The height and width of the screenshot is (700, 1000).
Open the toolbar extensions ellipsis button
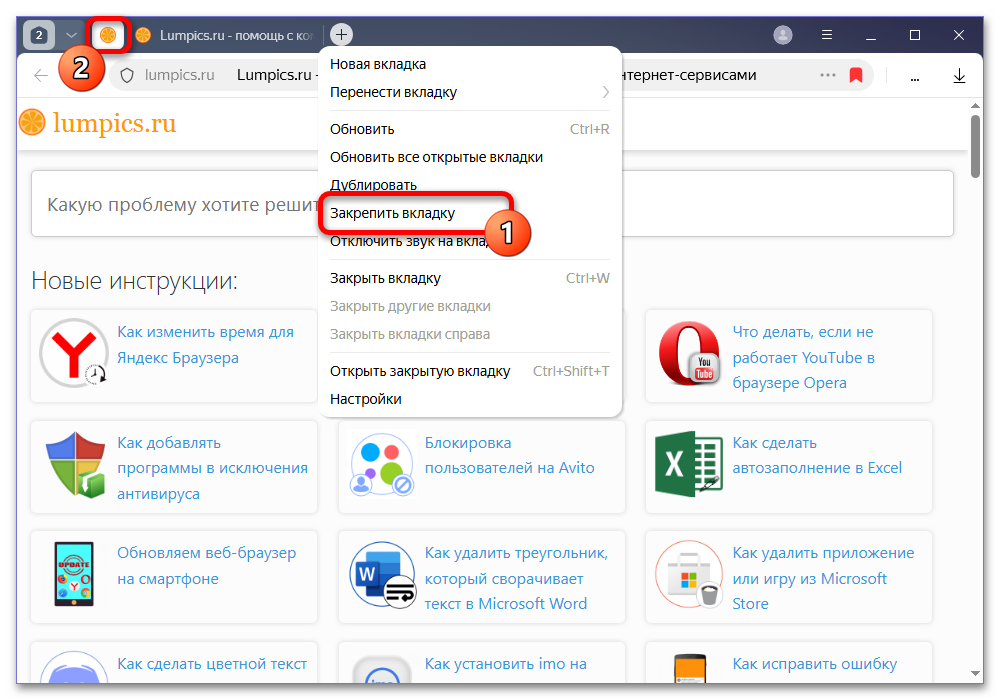click(x=915, y=78)
